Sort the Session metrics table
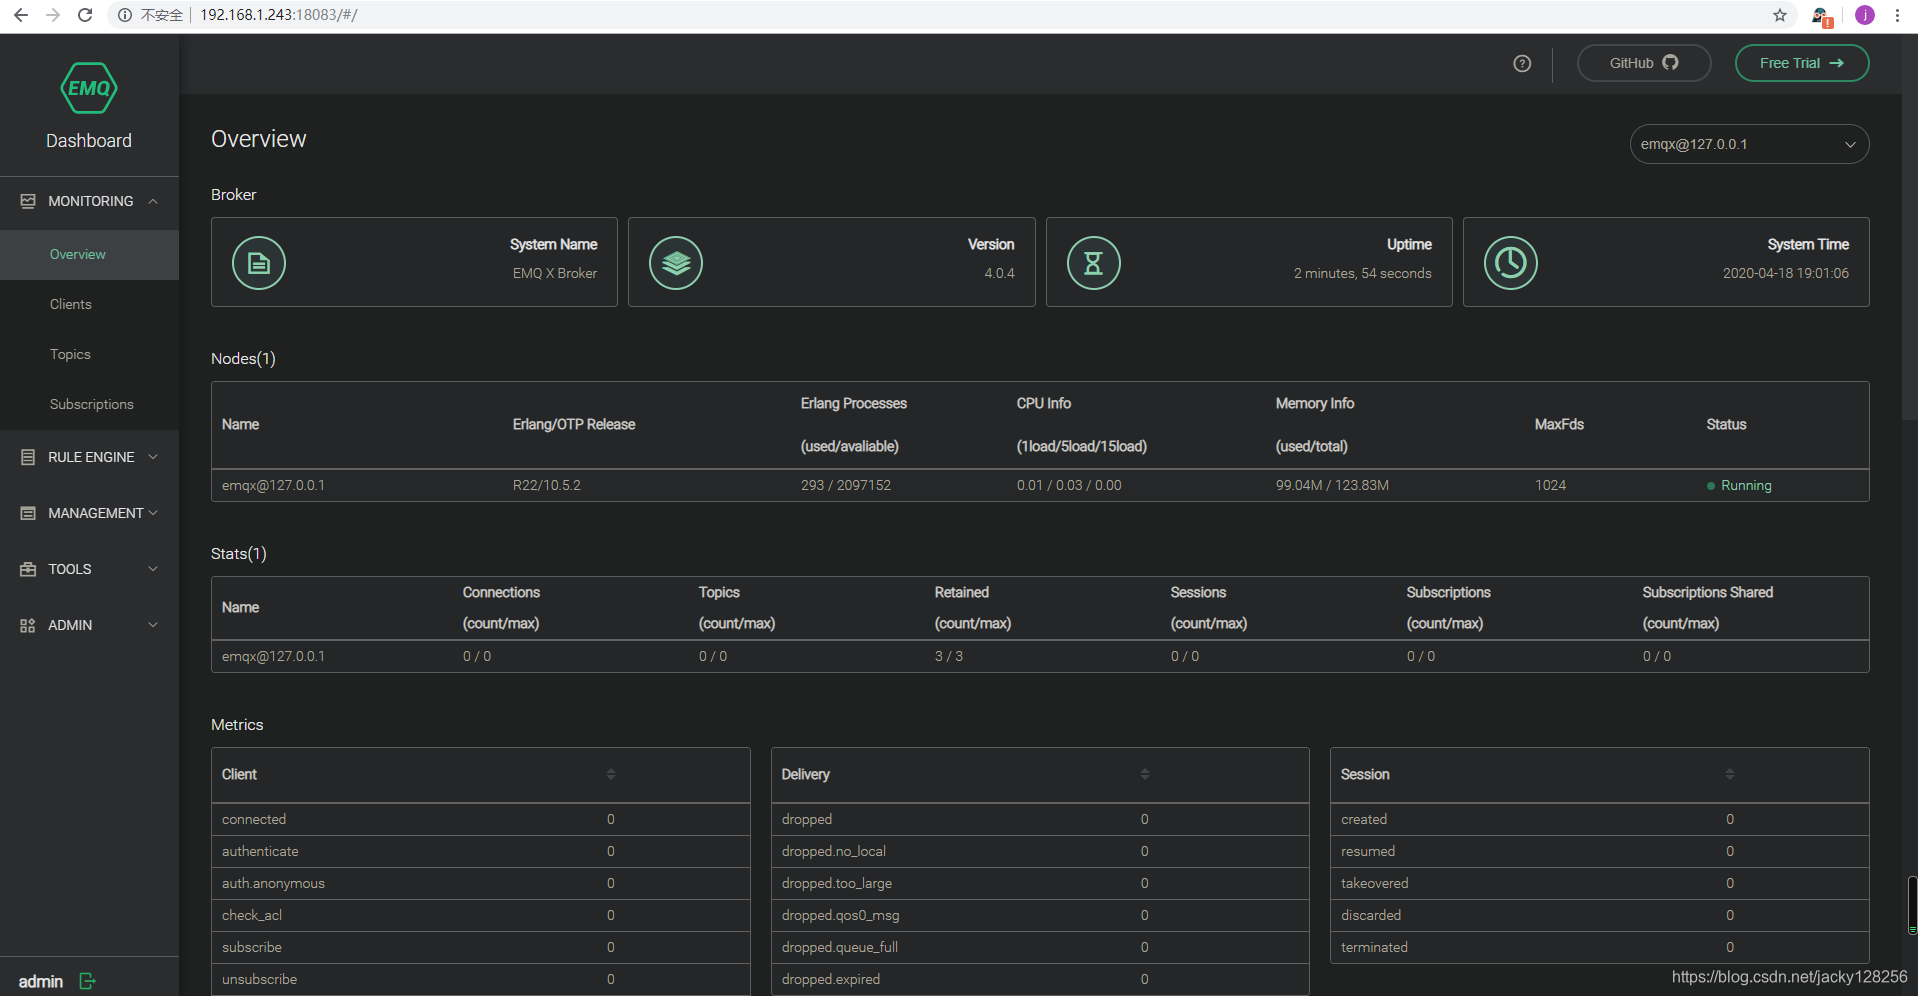This screenshot has width=1918, height=996. click(x=1730, y=774)
